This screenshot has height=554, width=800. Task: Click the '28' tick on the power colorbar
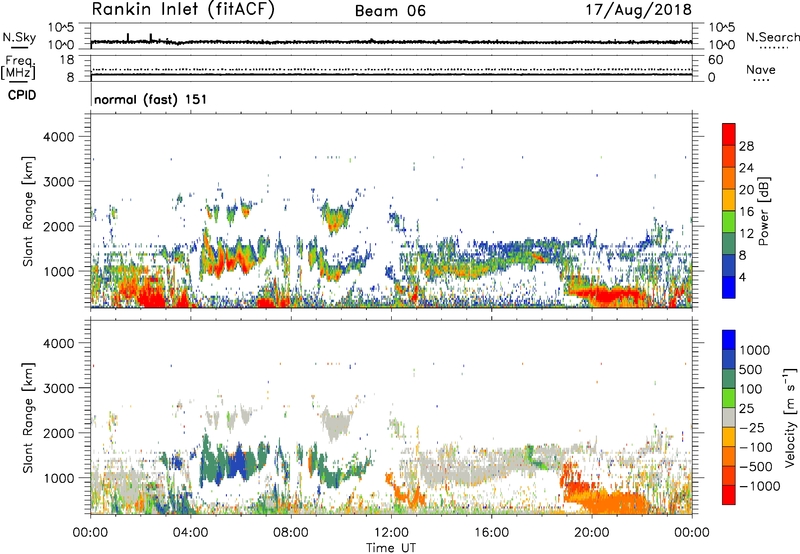746,146
